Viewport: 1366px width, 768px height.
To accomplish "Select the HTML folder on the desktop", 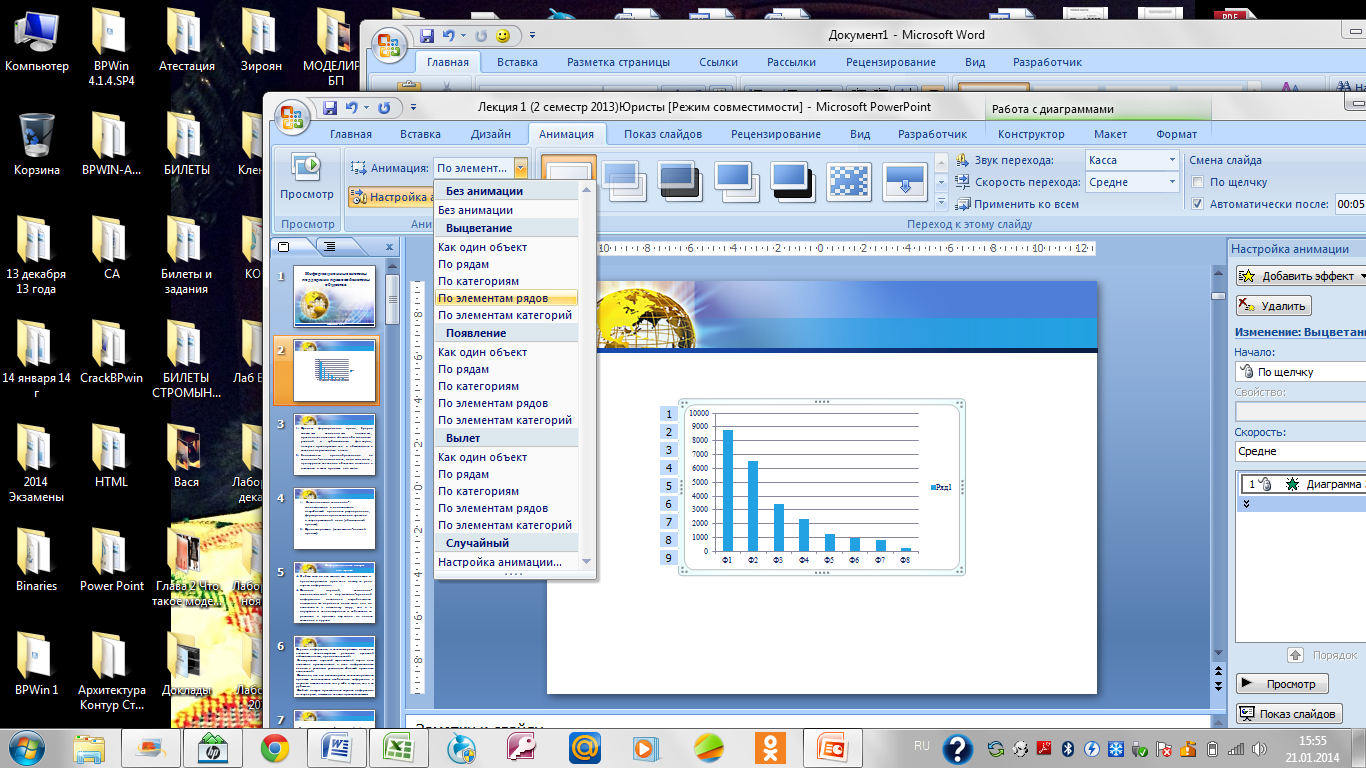I will click(111, 456).
